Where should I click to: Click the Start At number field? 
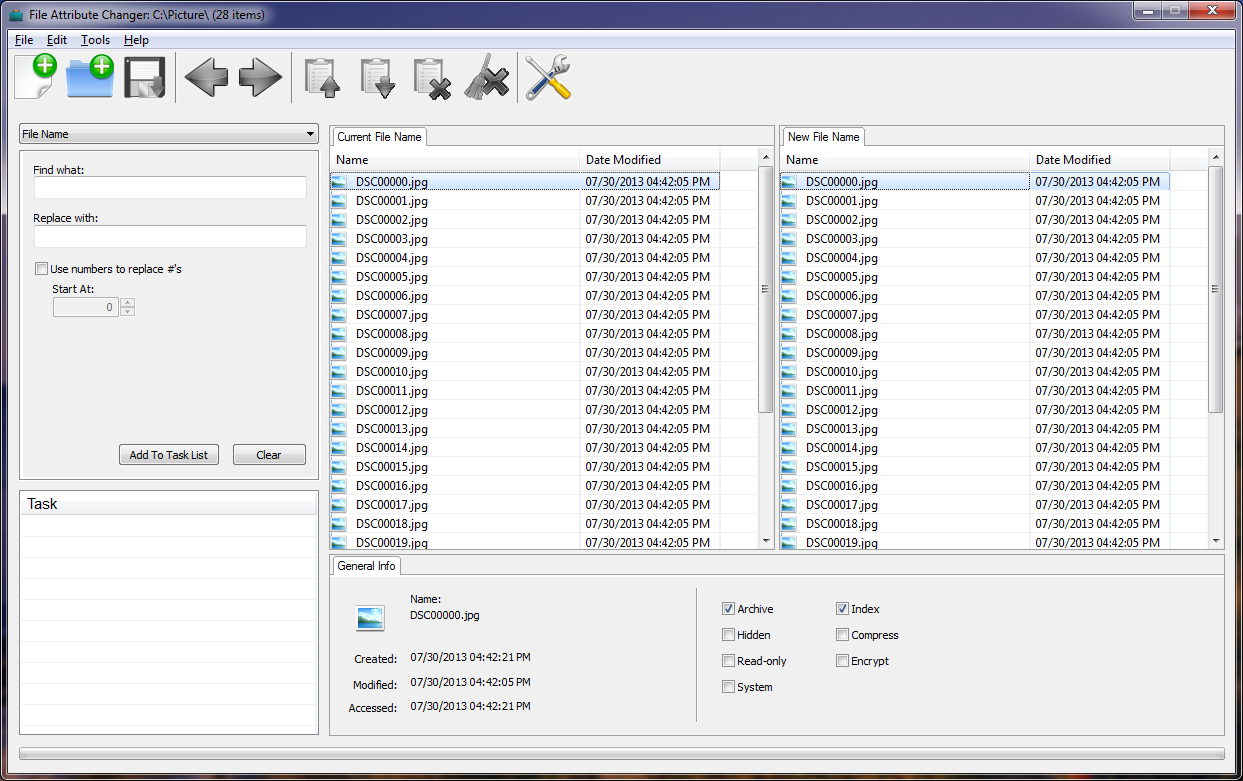click(x=86, y=307)
